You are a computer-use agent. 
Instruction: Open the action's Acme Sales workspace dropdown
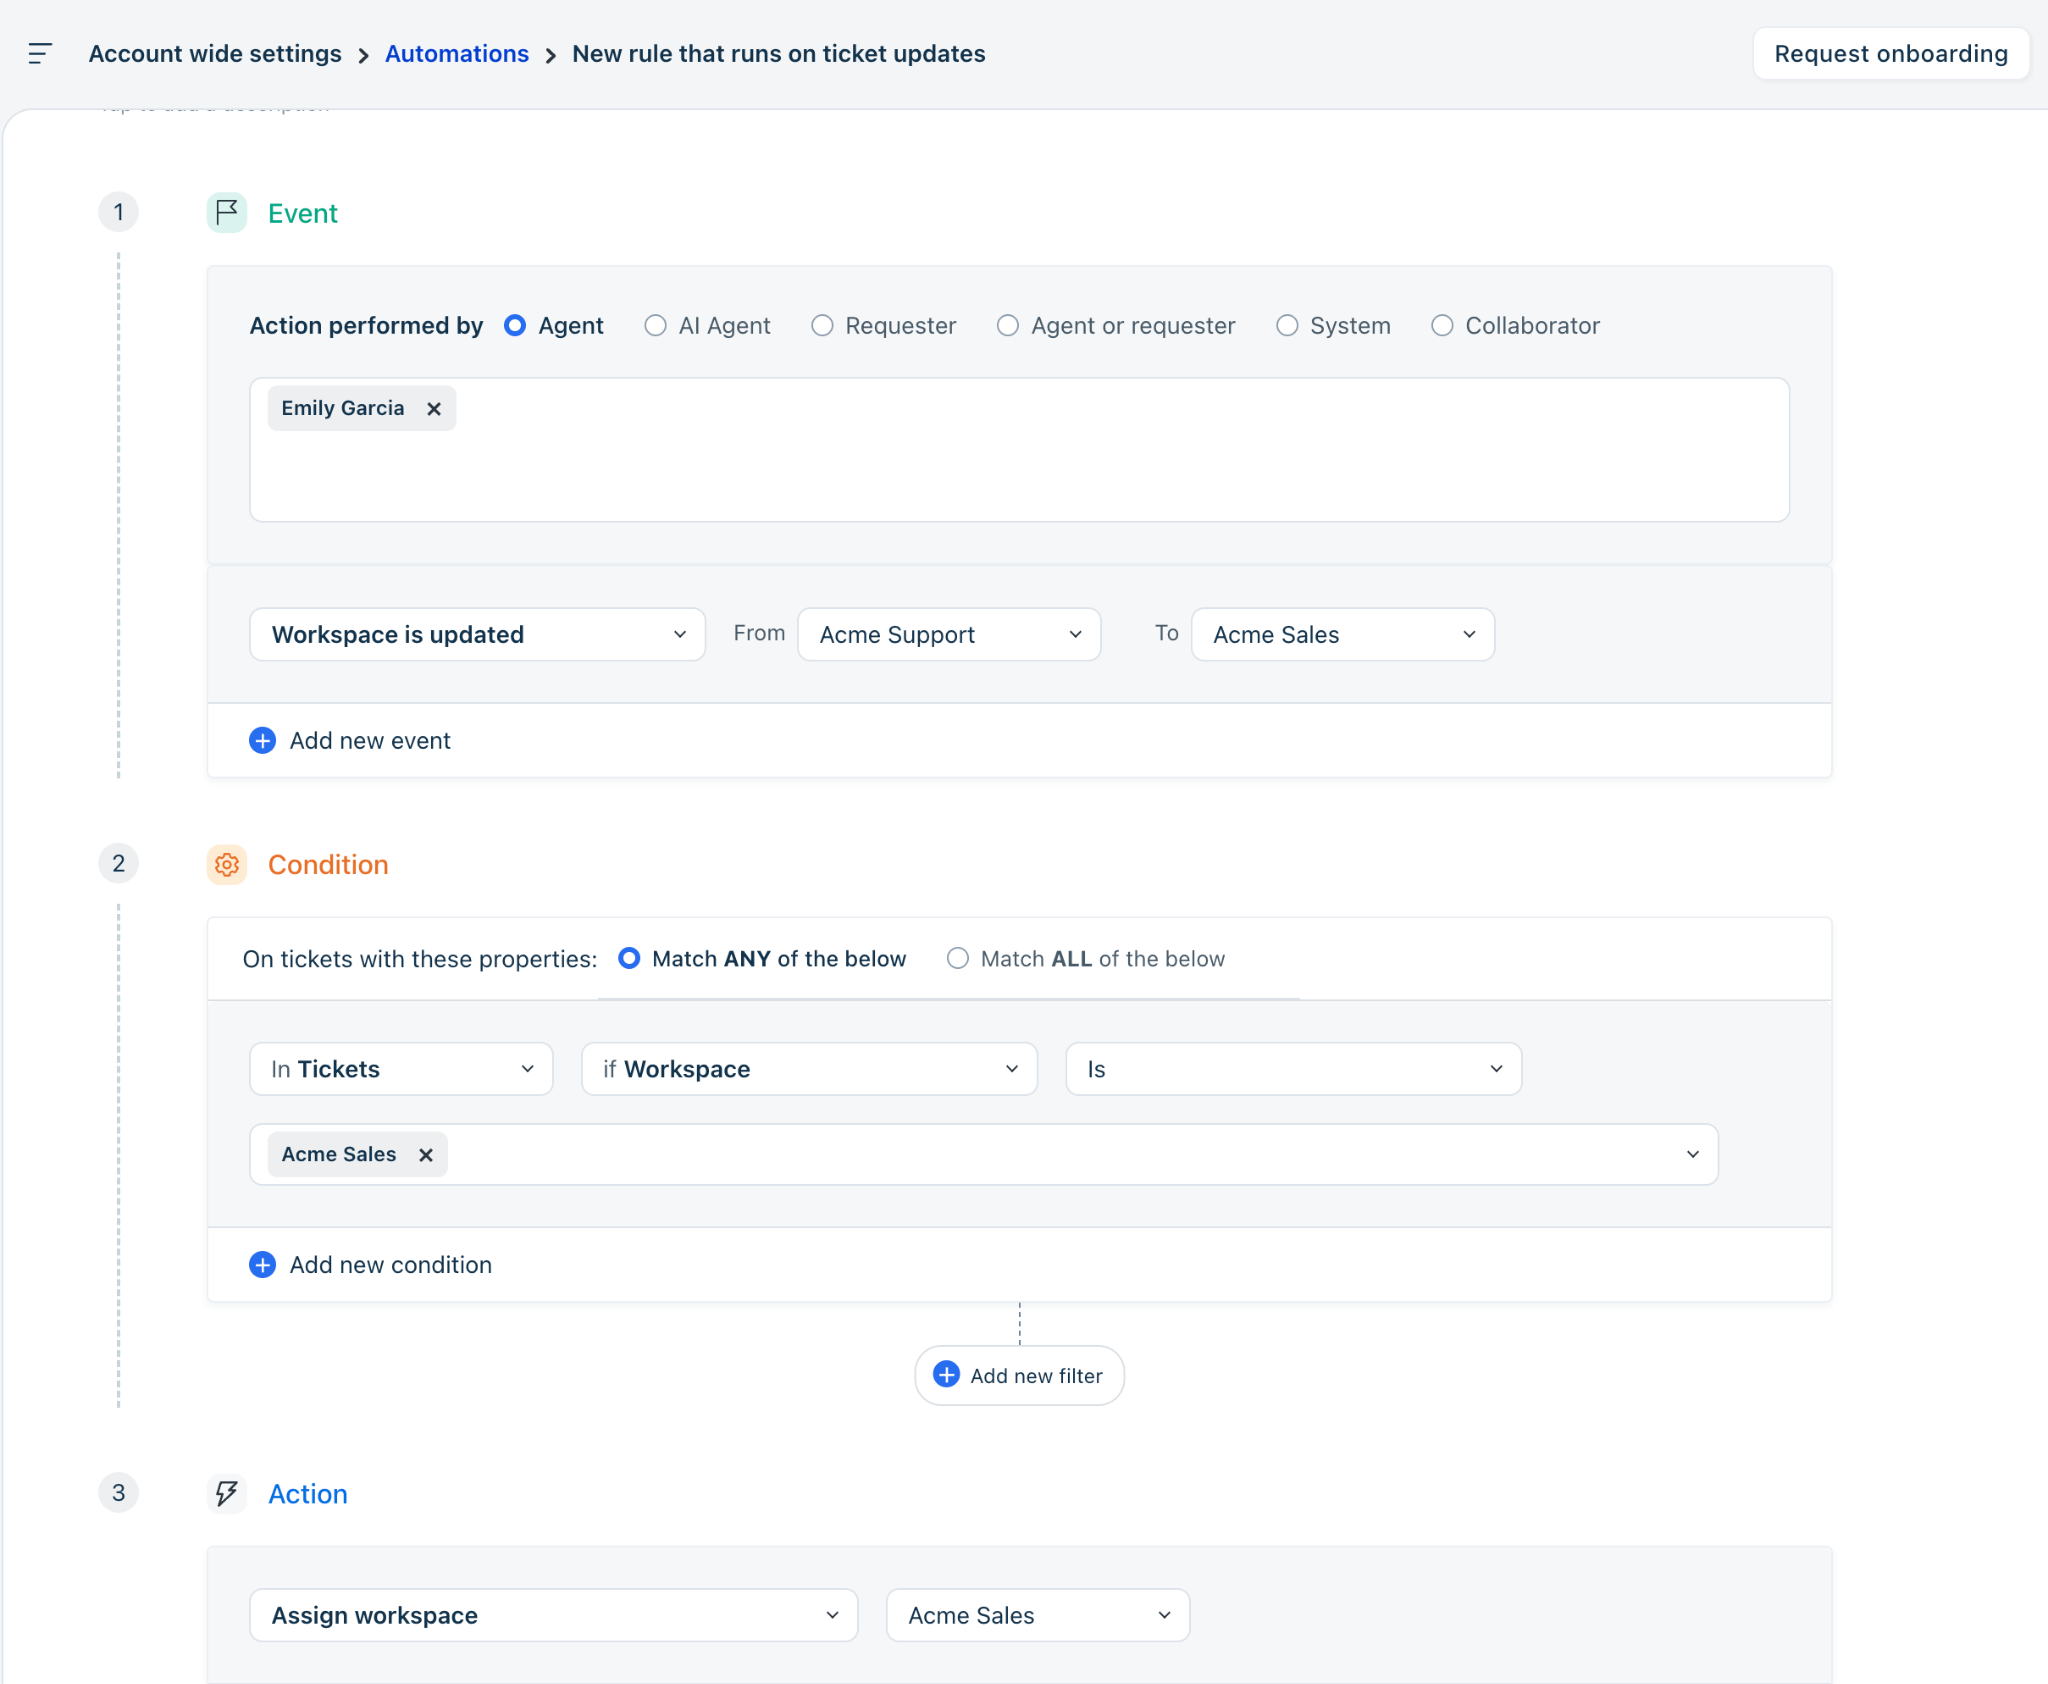coord(1038,1615)
